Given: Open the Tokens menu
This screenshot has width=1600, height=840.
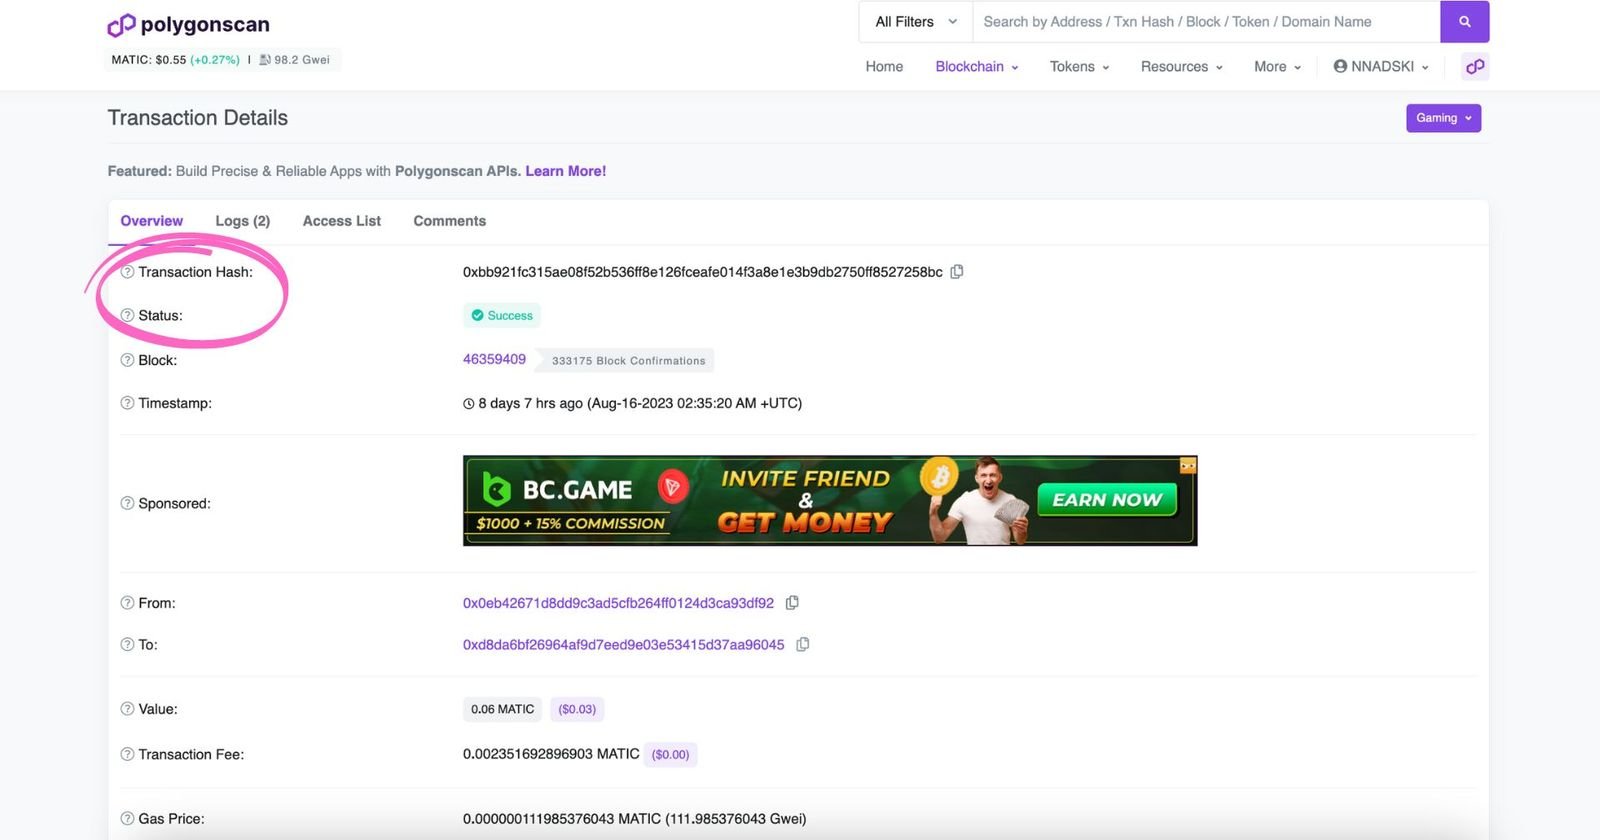Looking at the screenshot, I should click(1079, 67).
